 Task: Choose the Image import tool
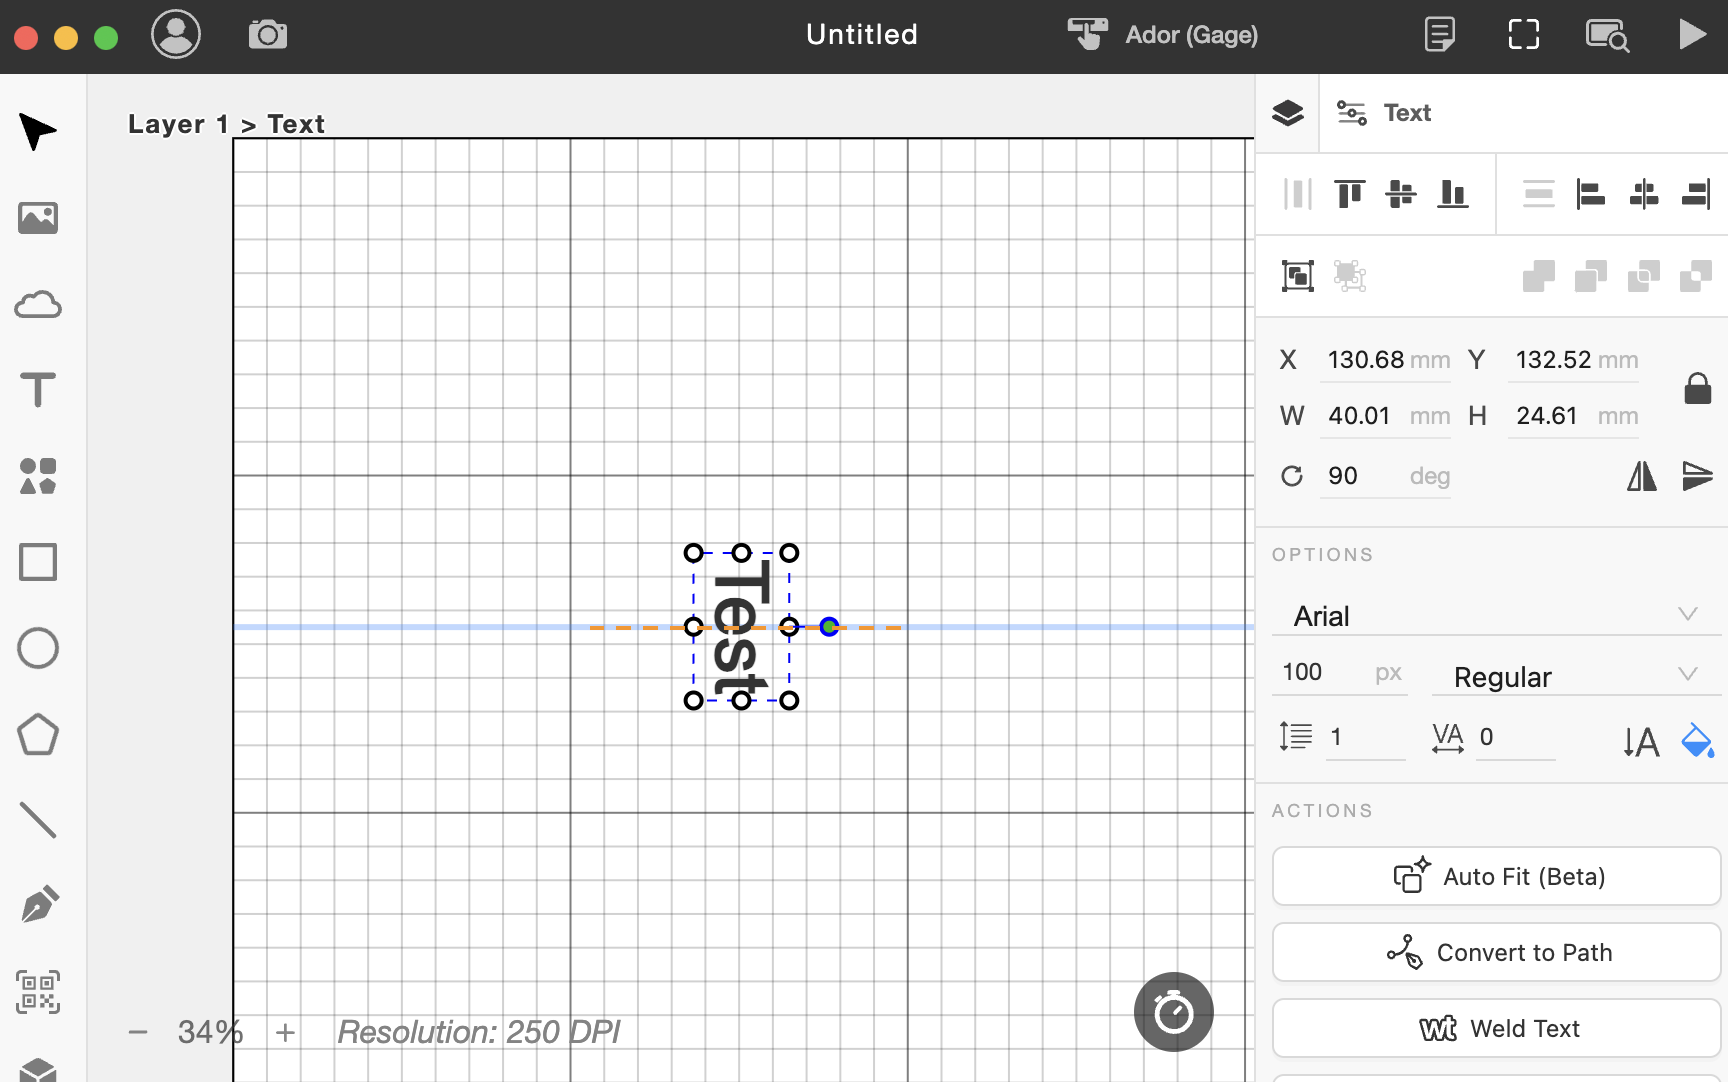point(38,218)
